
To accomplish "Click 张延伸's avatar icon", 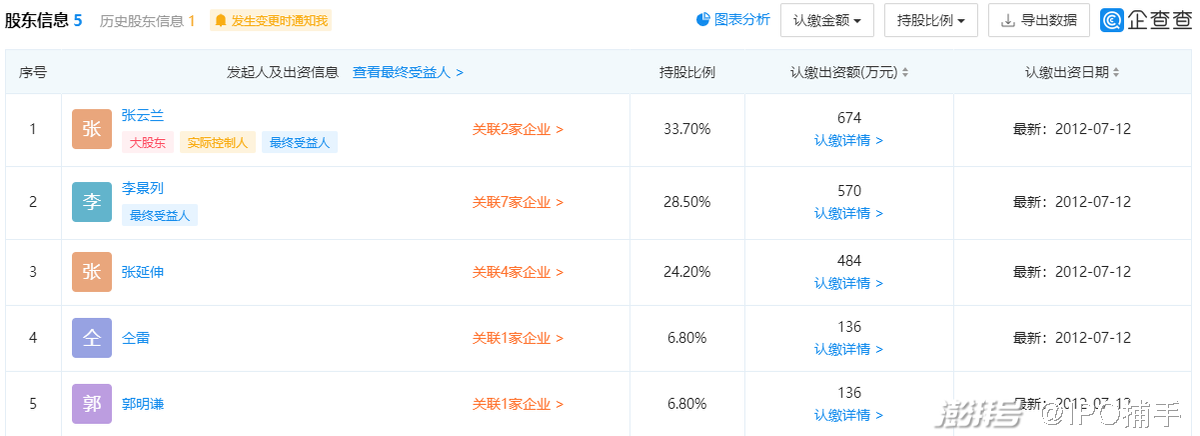I will click(92, 272).
